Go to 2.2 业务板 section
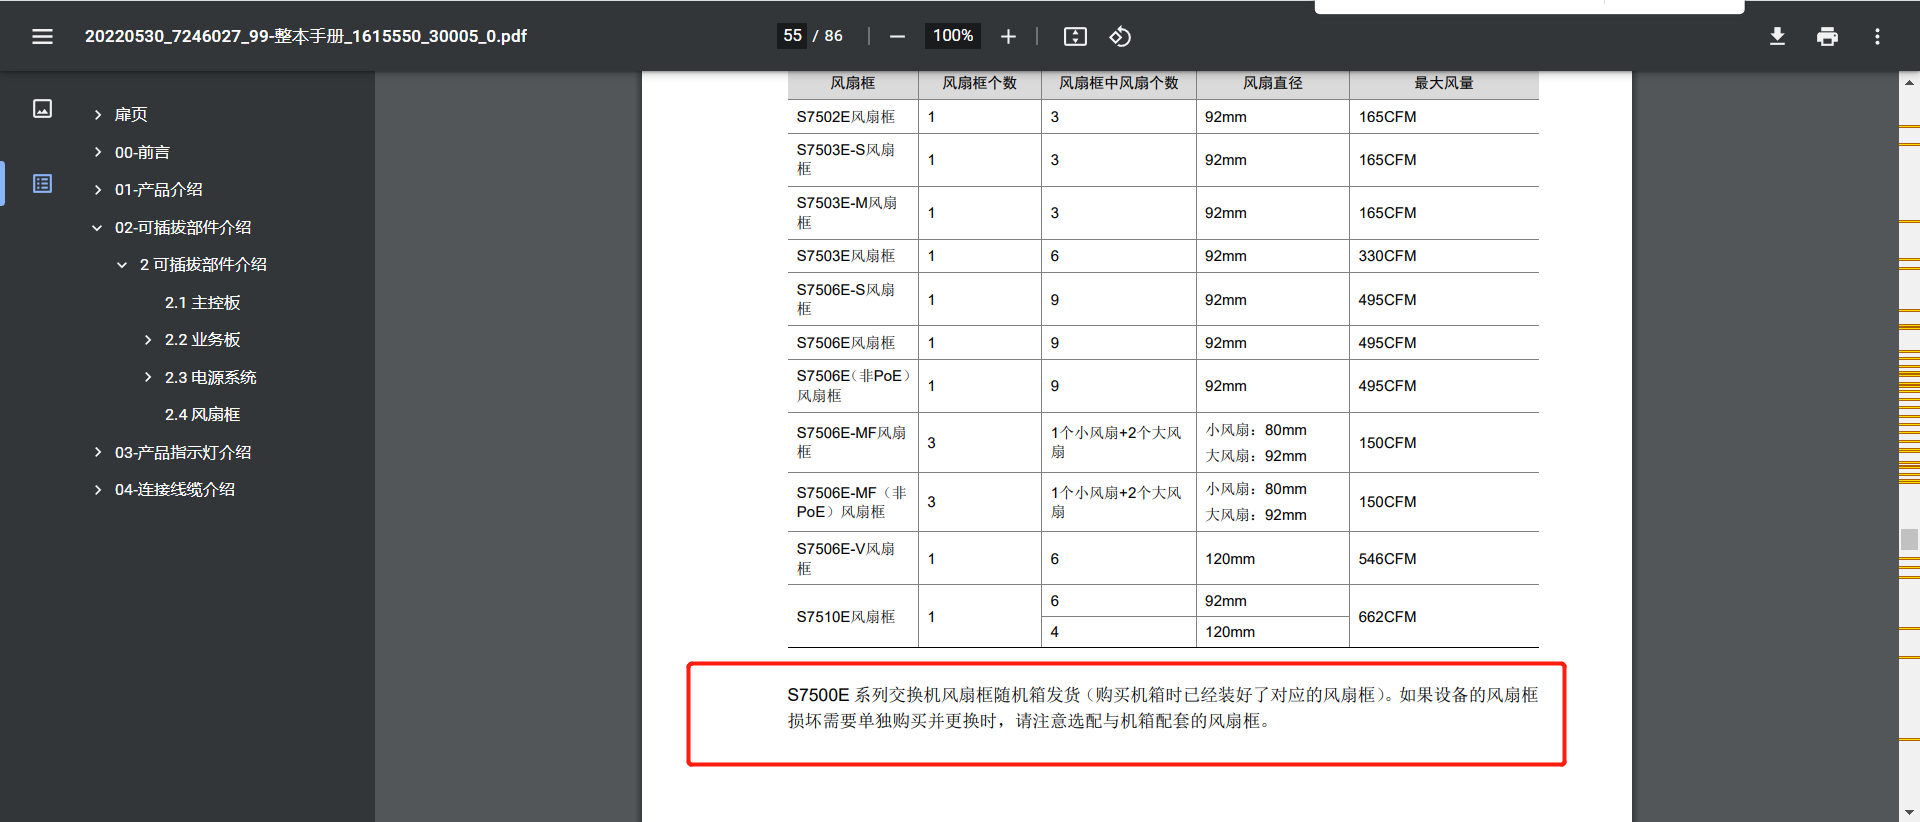 tap(202, 340)
